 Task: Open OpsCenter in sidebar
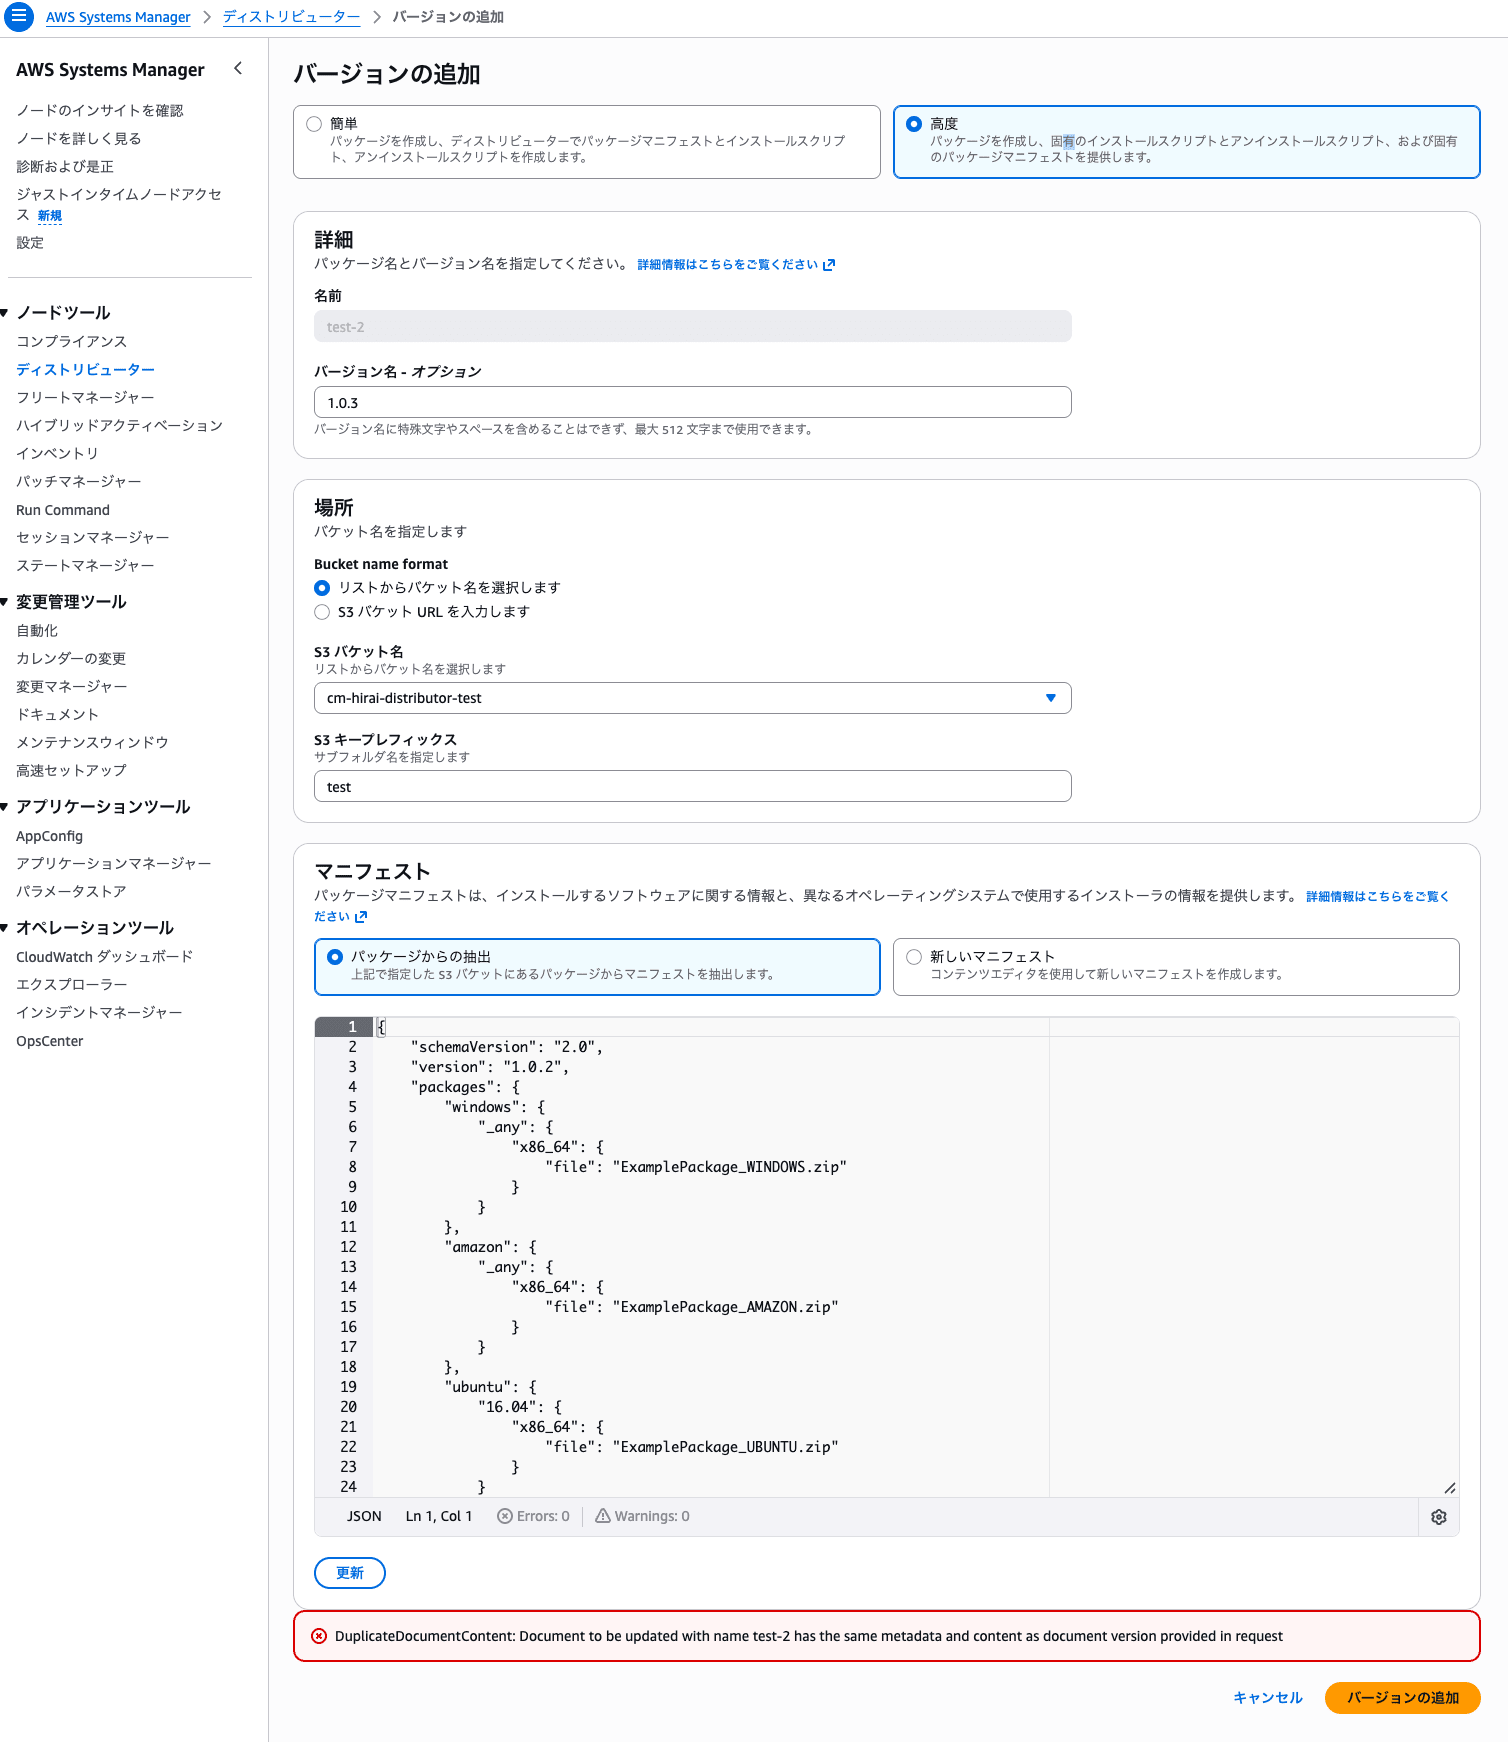pos(49,1041)
